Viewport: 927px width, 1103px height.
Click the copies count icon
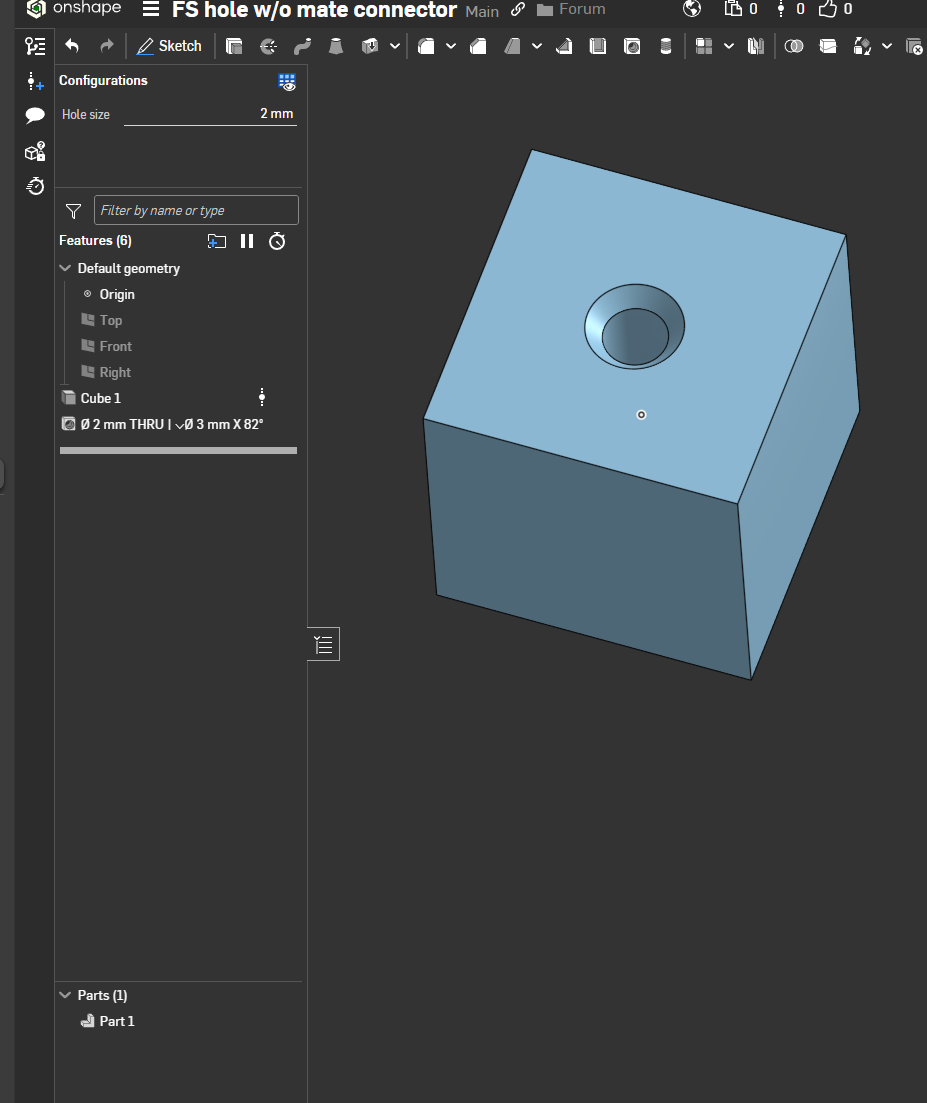tap(733, 8)
